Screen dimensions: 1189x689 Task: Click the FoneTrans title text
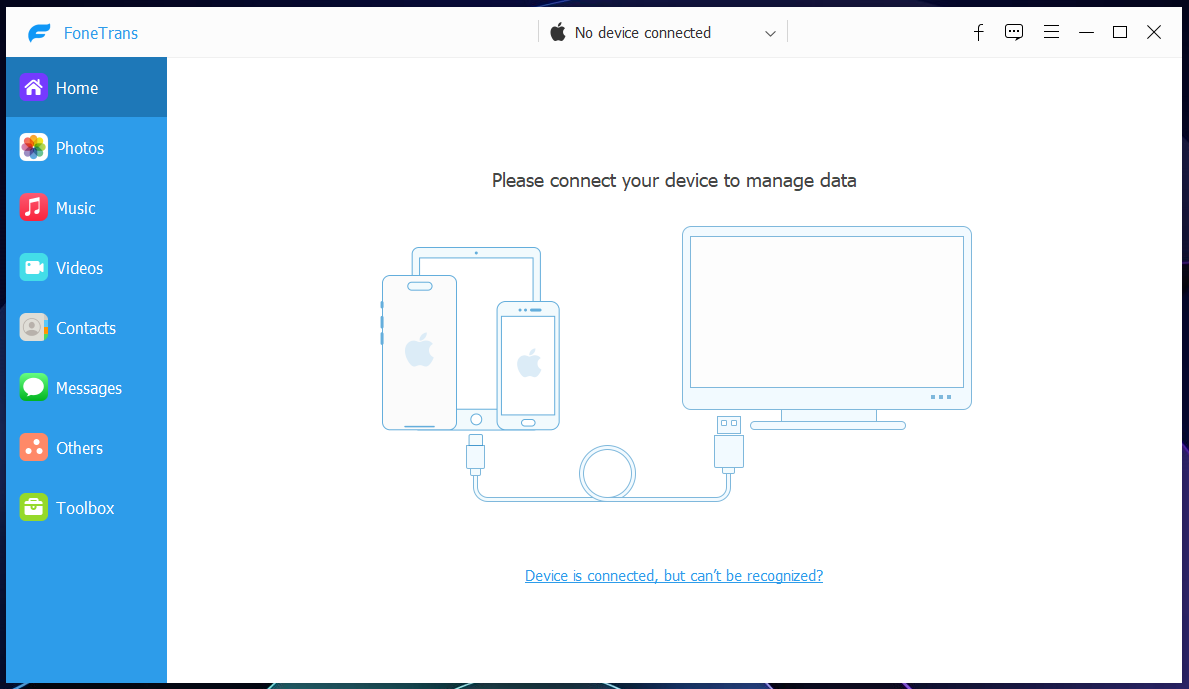point(101,33)
